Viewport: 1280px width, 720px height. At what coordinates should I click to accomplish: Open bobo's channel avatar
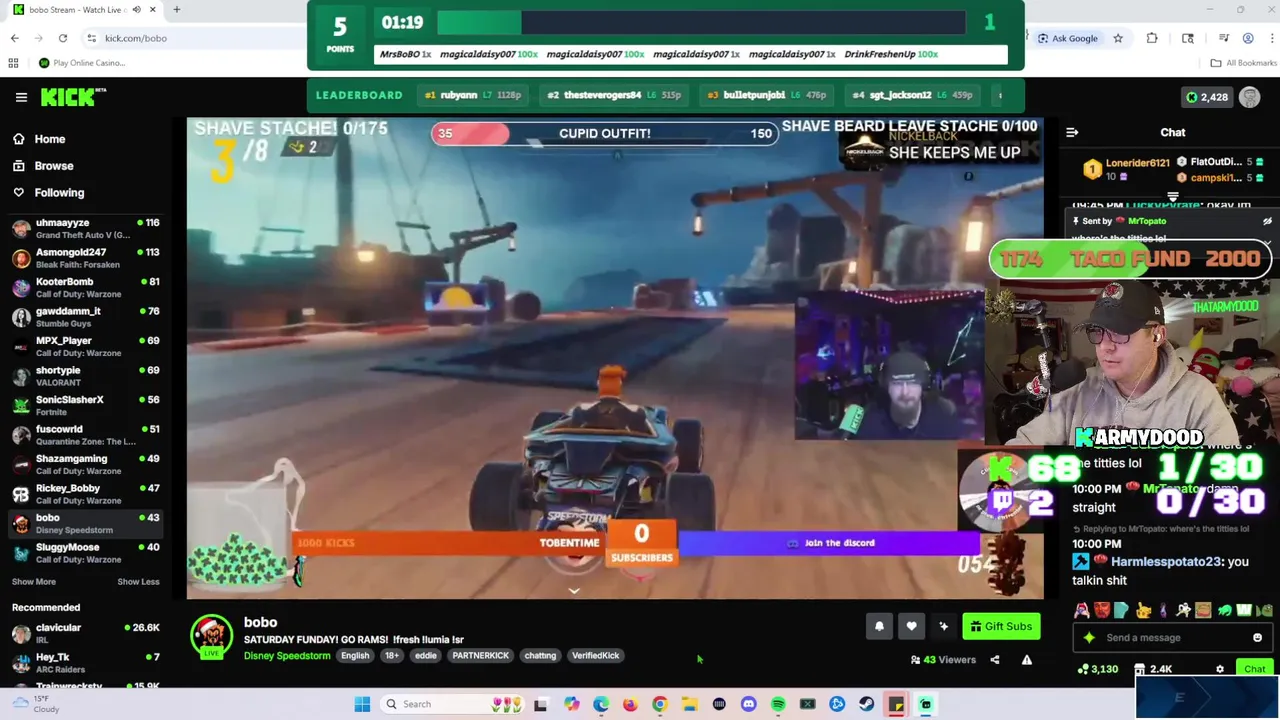[x=212, y=636]
